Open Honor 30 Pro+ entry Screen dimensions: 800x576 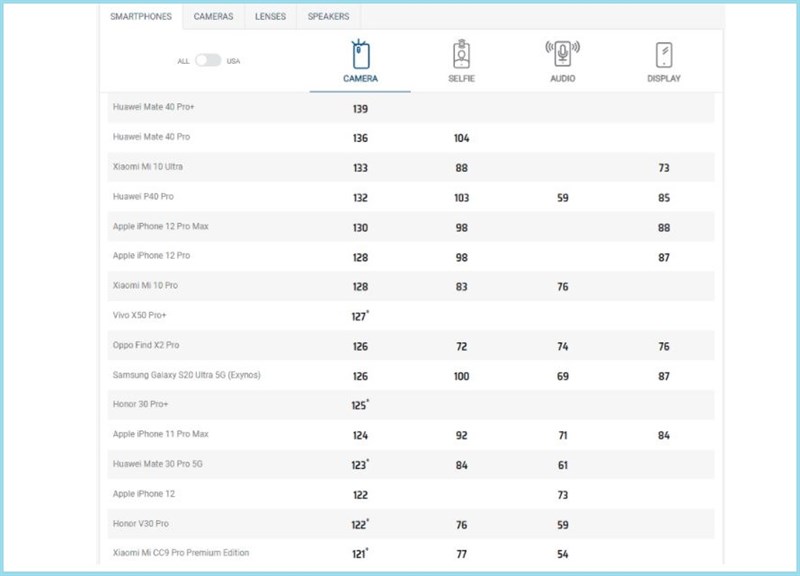140,404
